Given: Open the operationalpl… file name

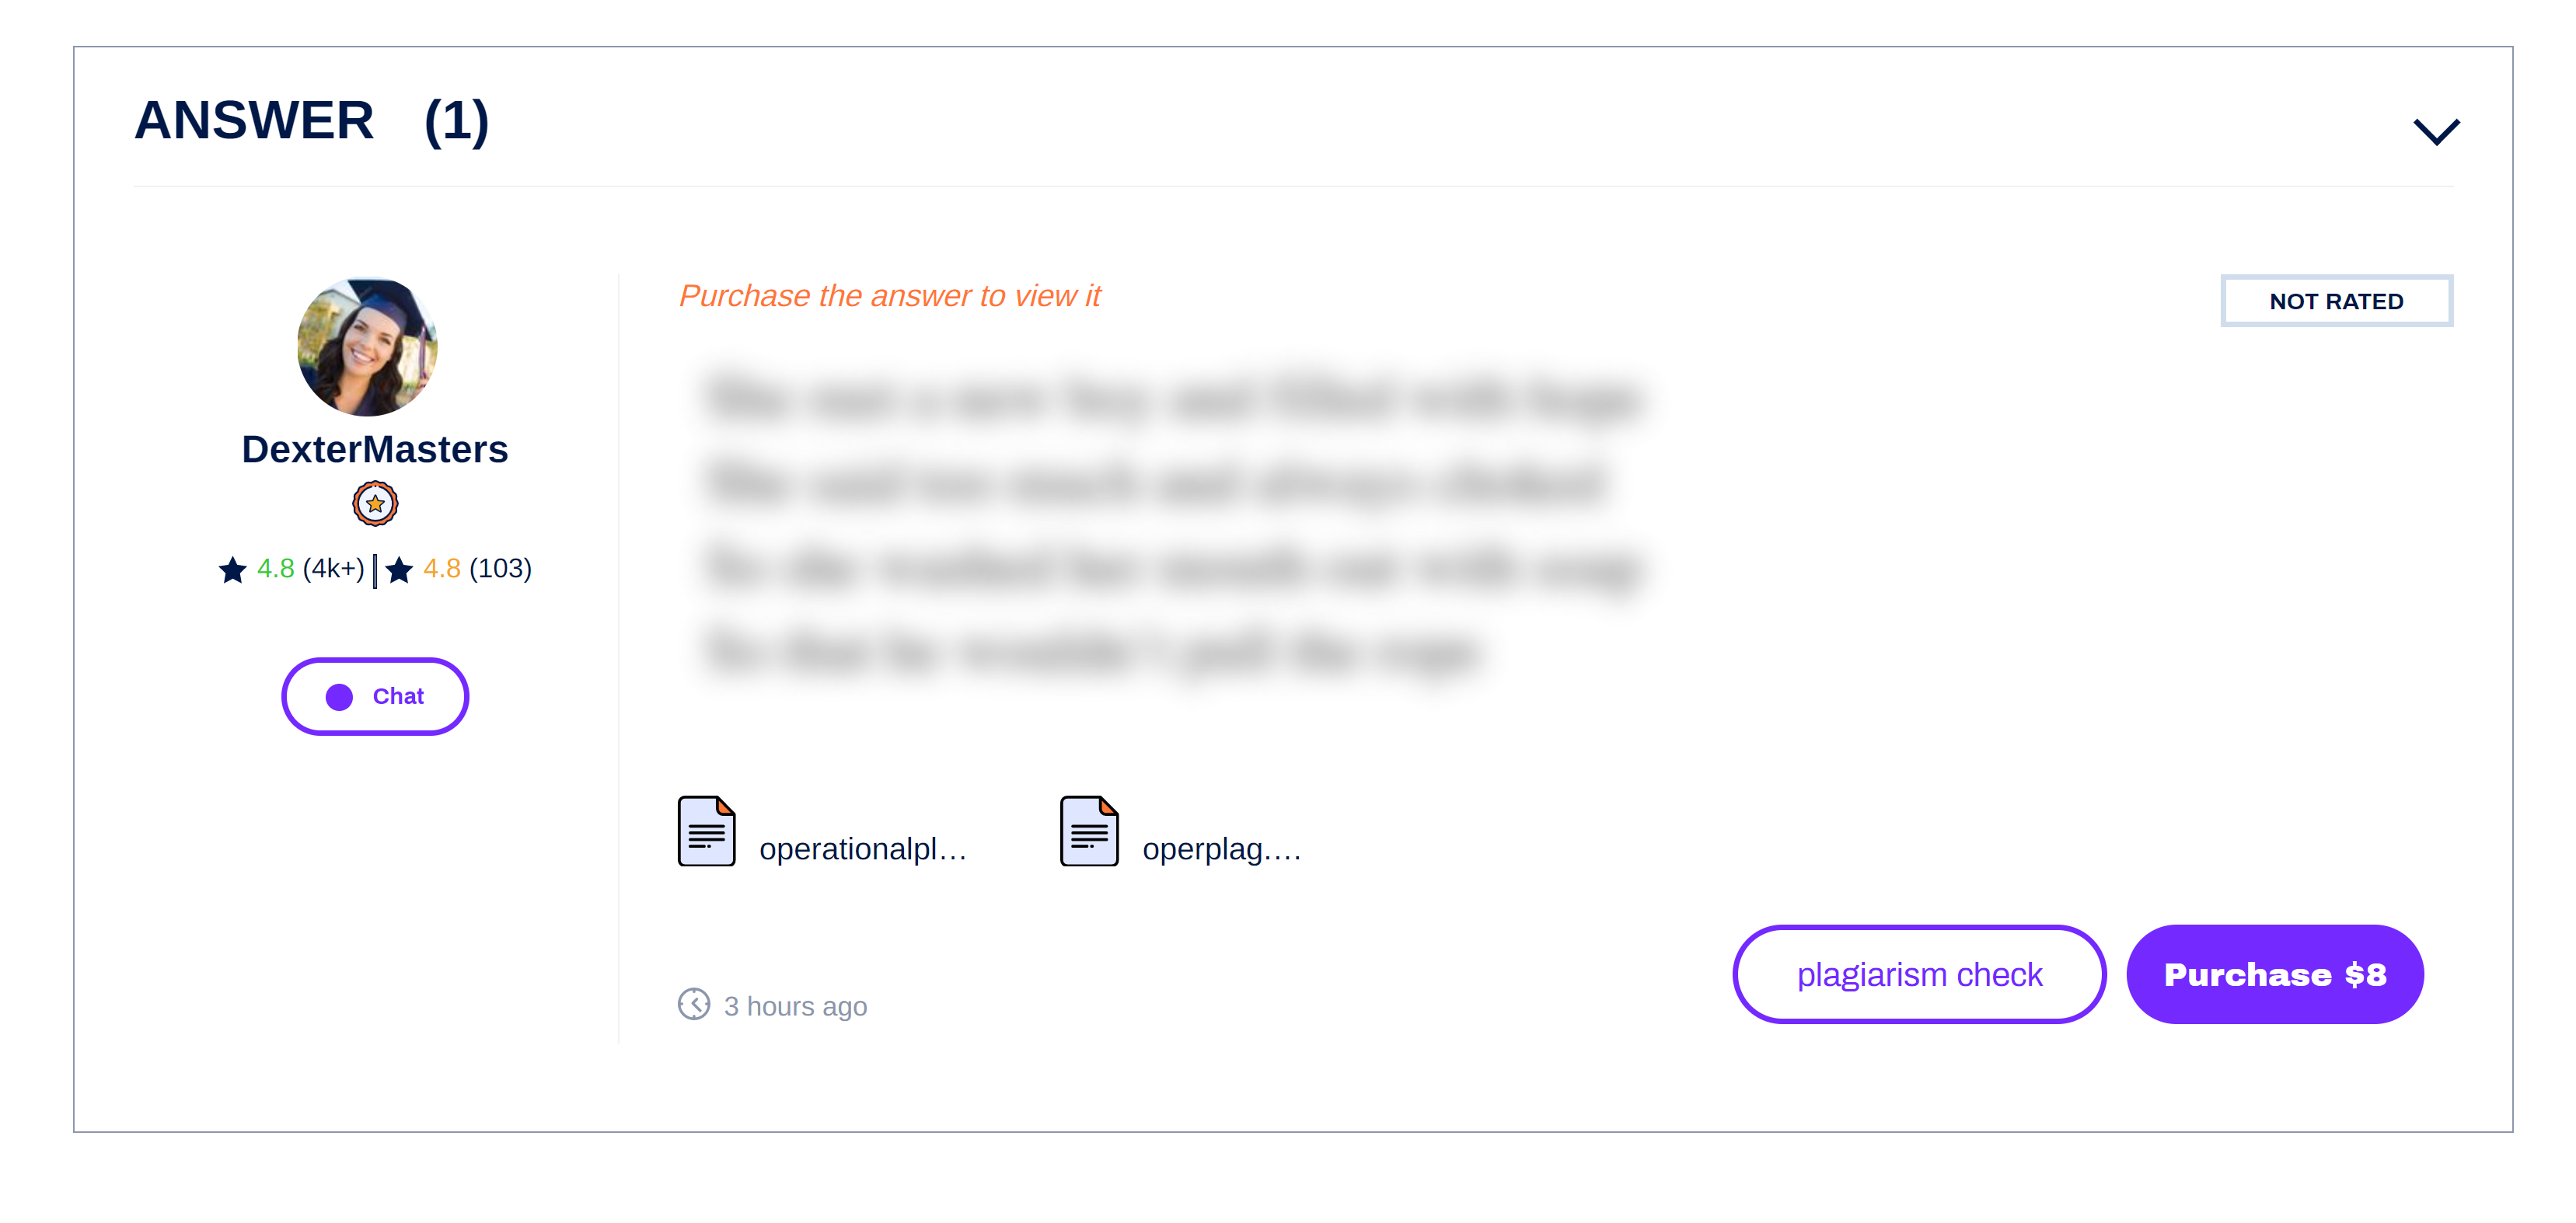Looking at the screenshot, I should pos(863,848).
